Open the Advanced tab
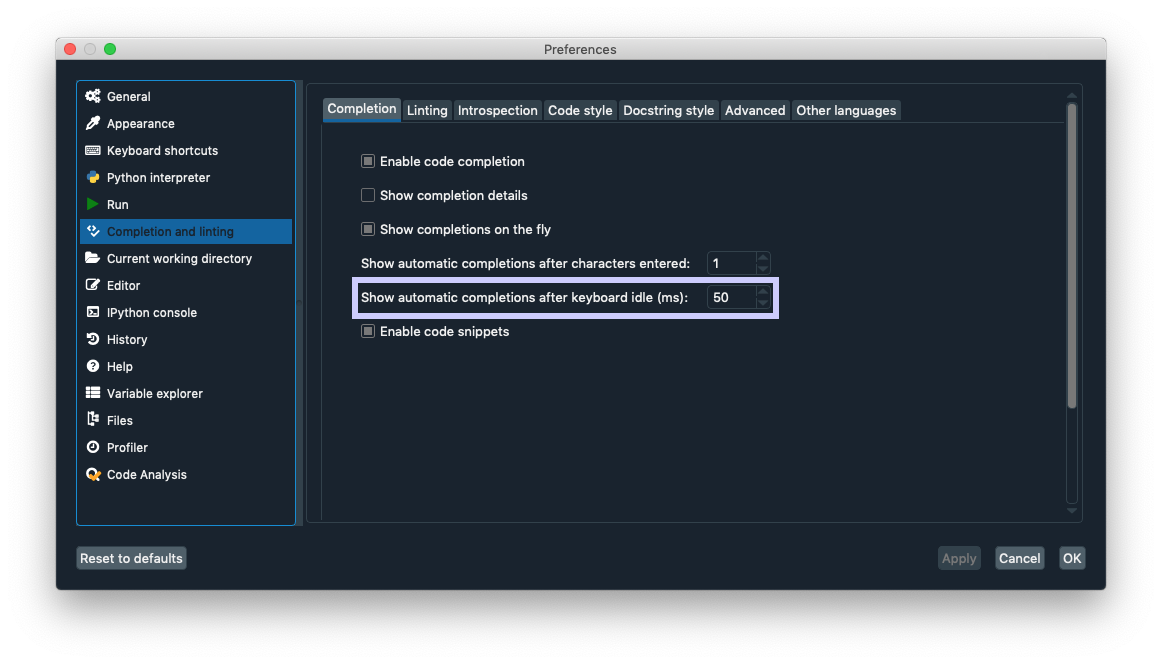Screen dimensions: 1162x664 point(754,110)
